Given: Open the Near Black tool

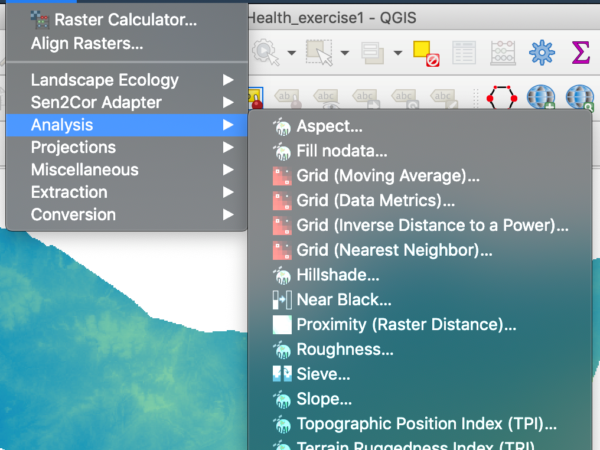Looking at the screenshot, I should pyautogui.click(x=420, y=300).
